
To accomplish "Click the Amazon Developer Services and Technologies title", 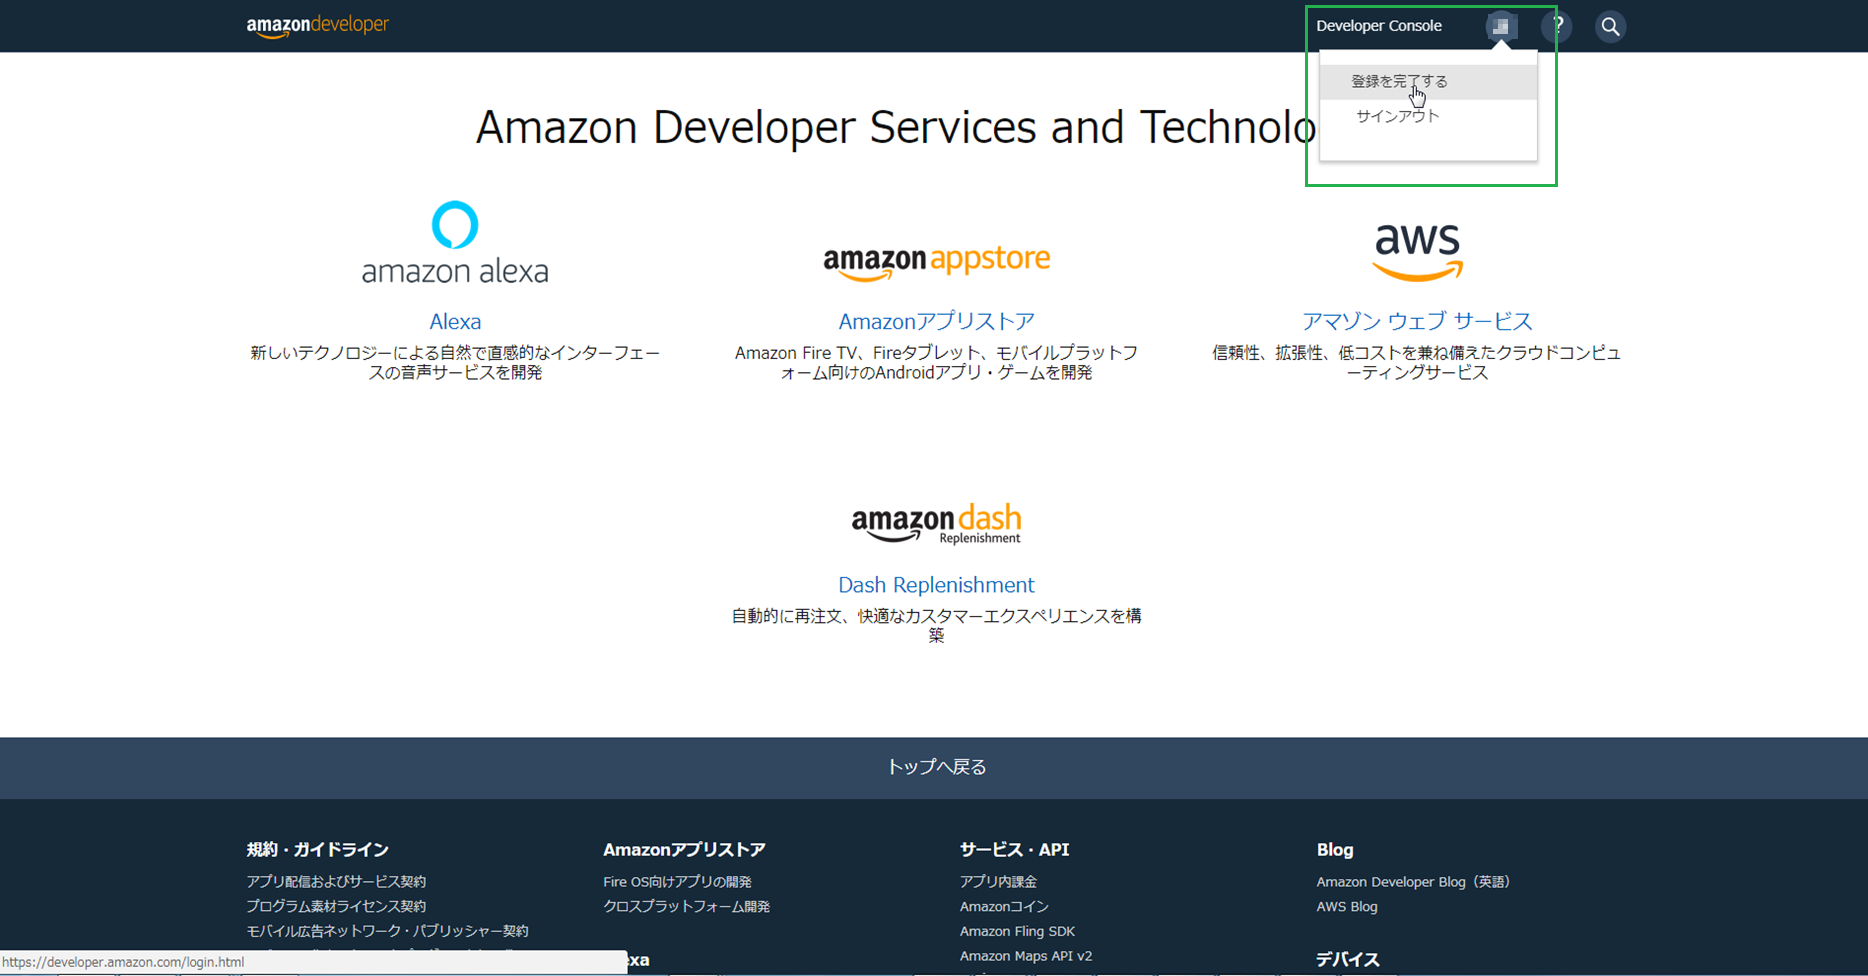I will pyautogui.click(x=895, y=127).
